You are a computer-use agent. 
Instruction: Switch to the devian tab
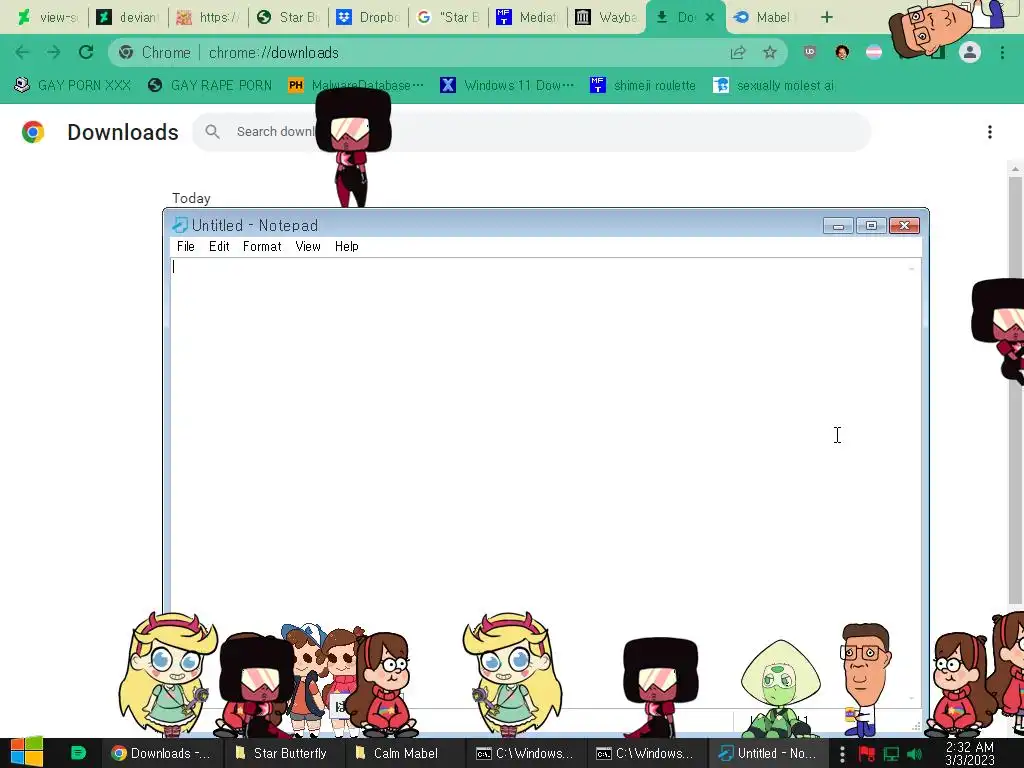[128, 17]
